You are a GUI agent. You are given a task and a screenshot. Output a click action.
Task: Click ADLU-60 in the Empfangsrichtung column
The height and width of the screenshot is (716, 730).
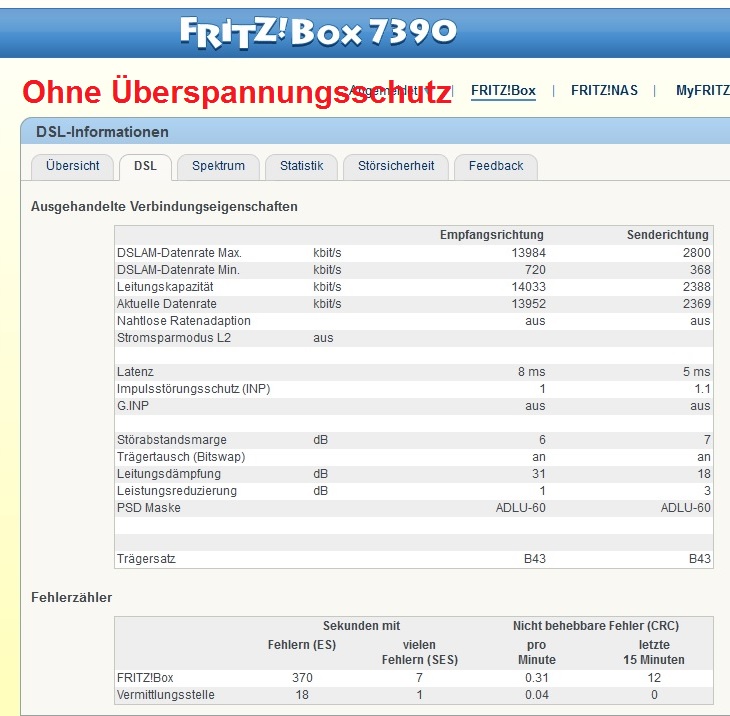tap(520, 508)
